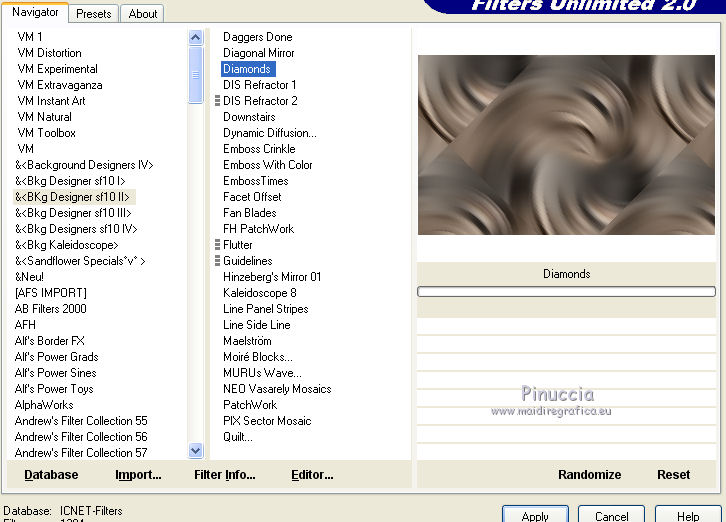Click the category list scrollbar thumb

click(x=196, y=75)
